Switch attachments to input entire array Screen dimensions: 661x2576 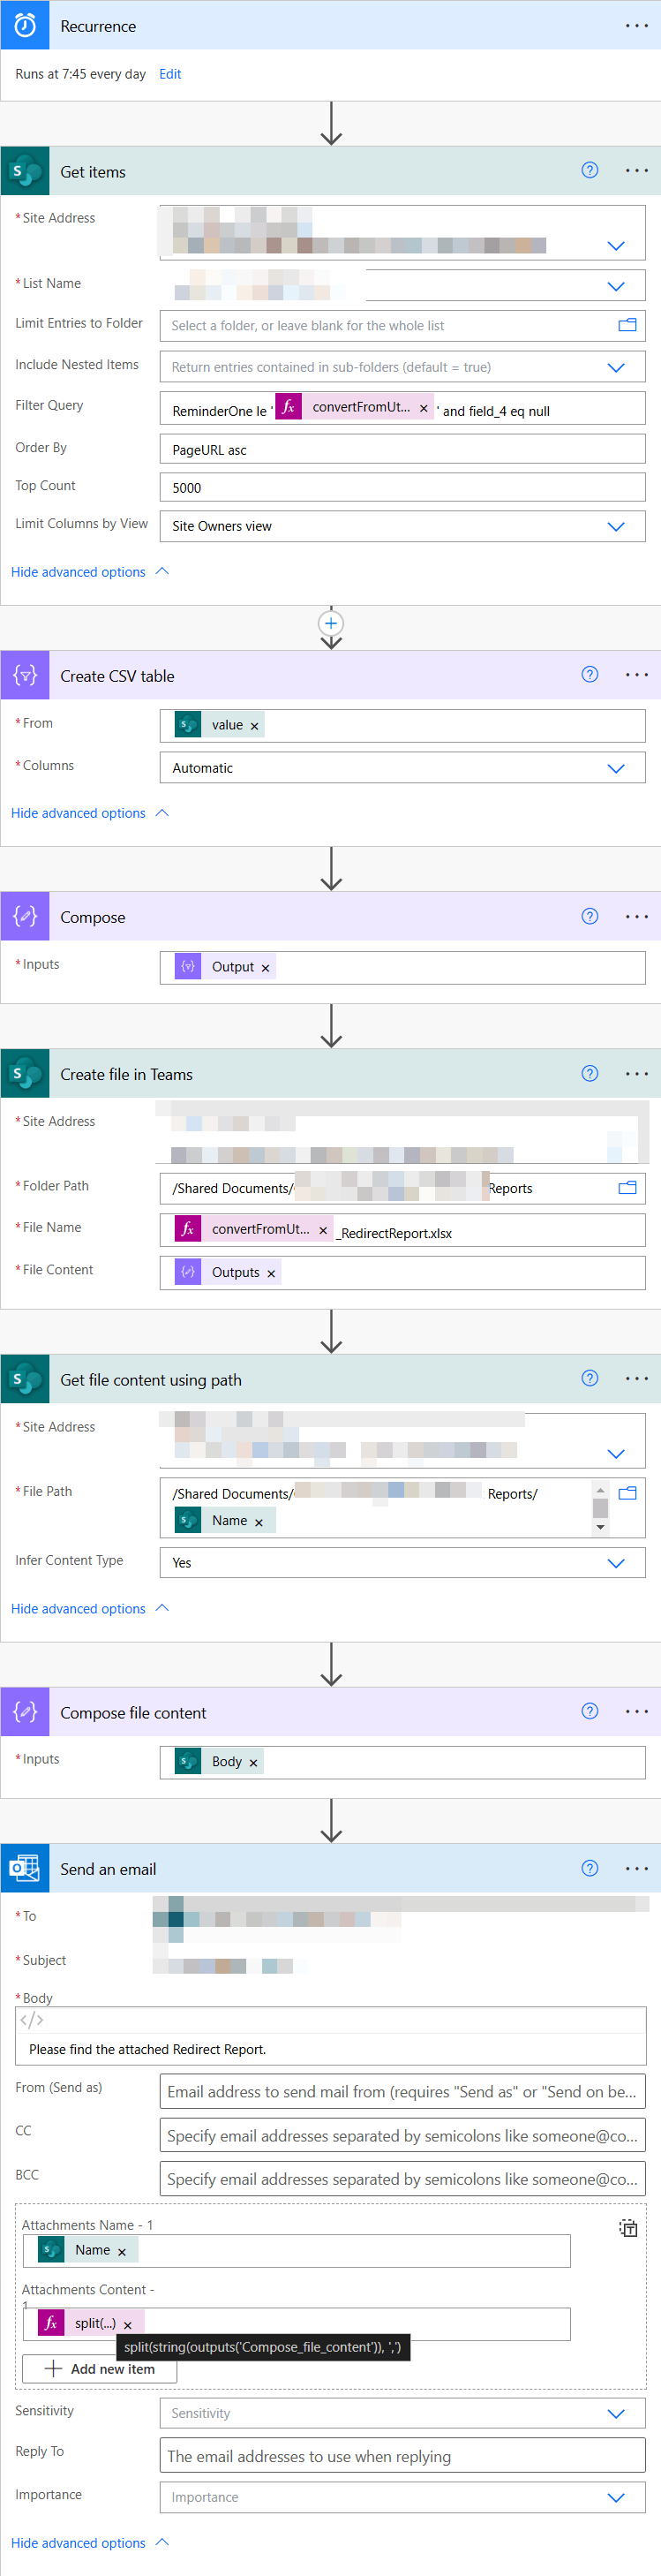[x=628, y=2227]
